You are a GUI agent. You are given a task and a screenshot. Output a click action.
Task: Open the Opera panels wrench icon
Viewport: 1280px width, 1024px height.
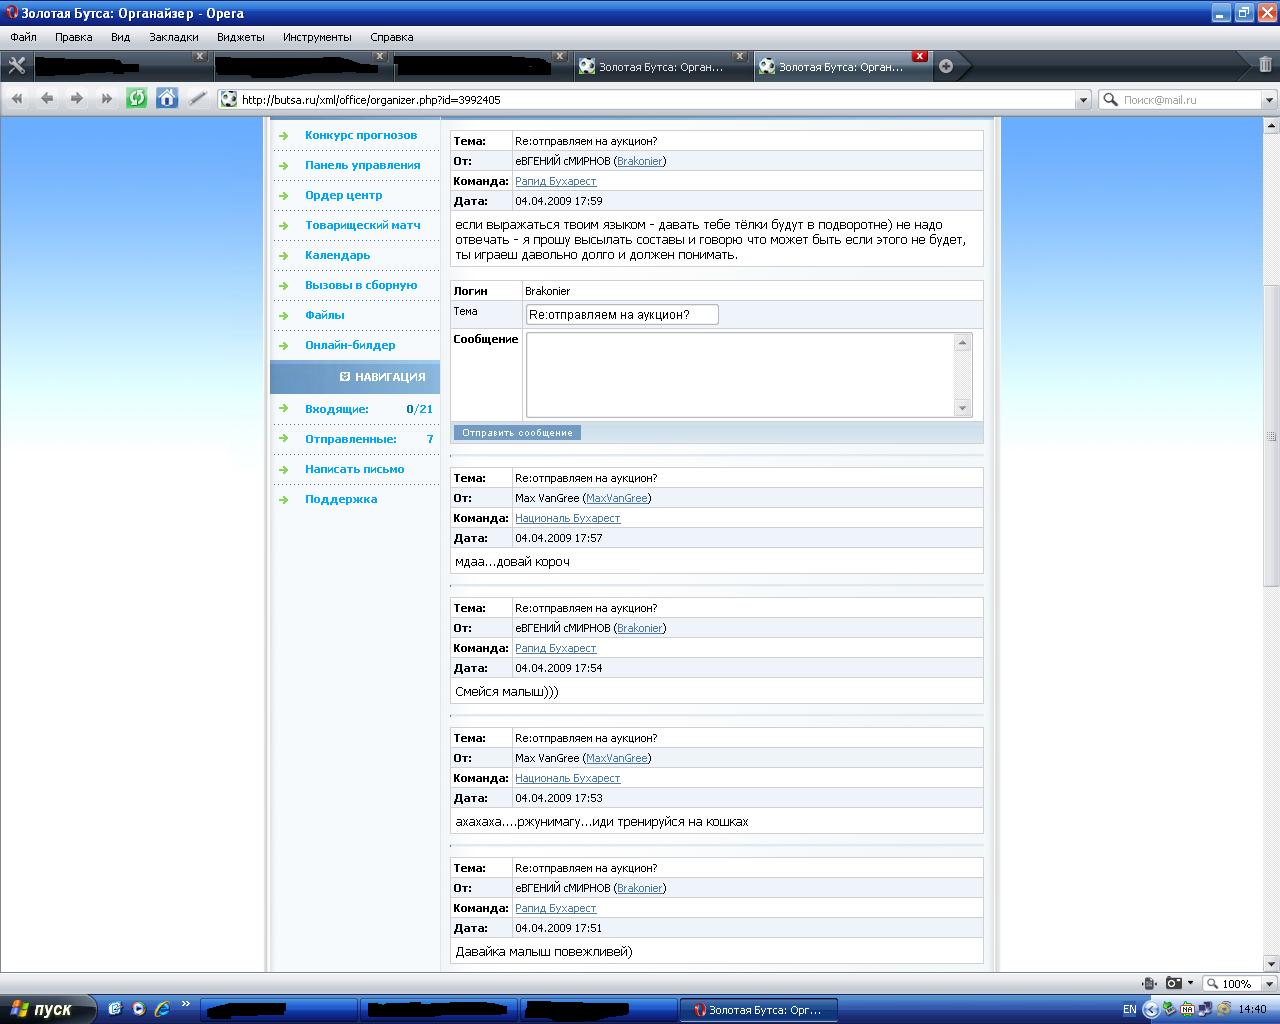click(x=16, y=66)
